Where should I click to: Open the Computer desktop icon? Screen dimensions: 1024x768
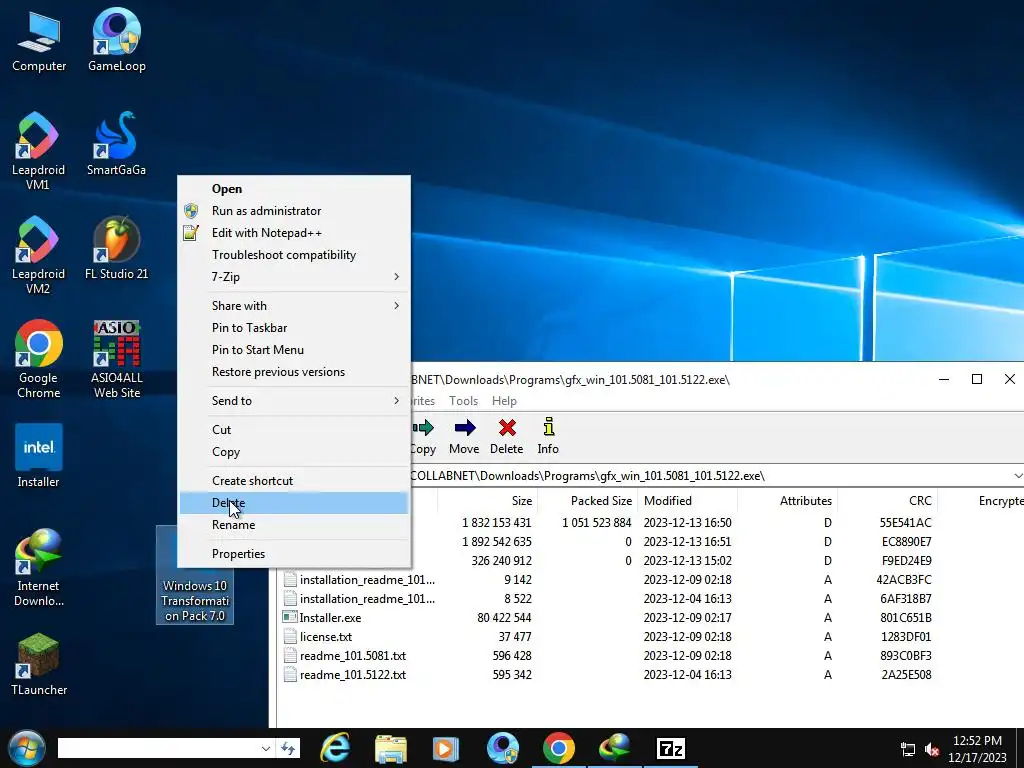tap(39, 40)
